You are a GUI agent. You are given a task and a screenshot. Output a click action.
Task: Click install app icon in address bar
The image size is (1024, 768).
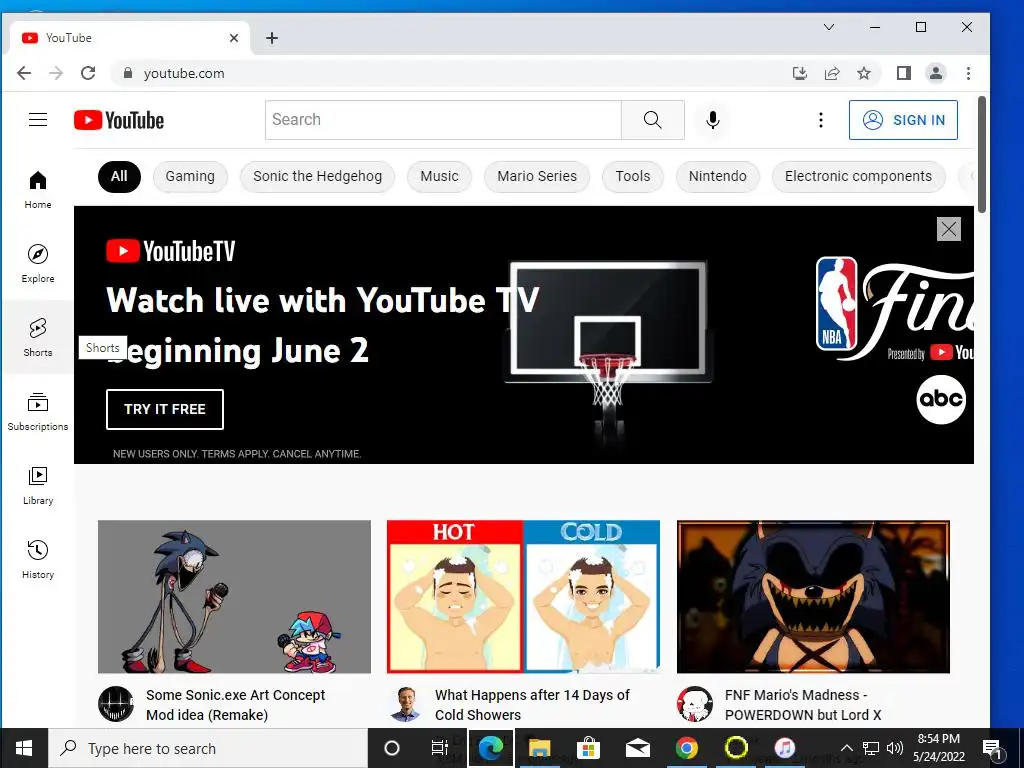point(799,73)
